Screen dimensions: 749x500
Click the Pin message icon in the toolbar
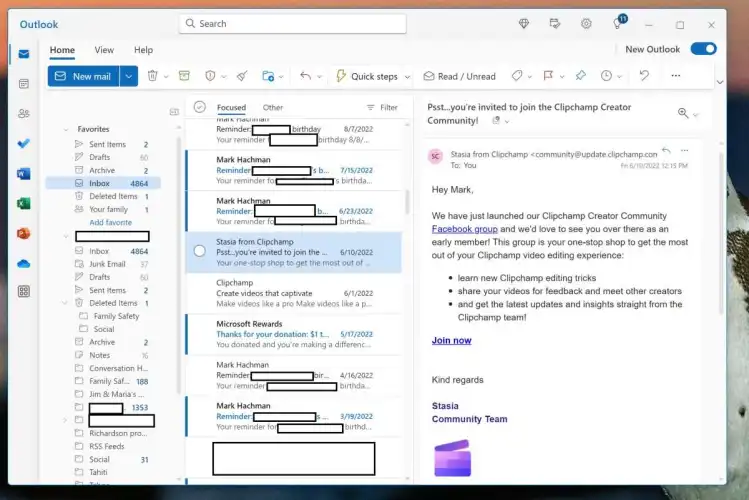(580, 76)
